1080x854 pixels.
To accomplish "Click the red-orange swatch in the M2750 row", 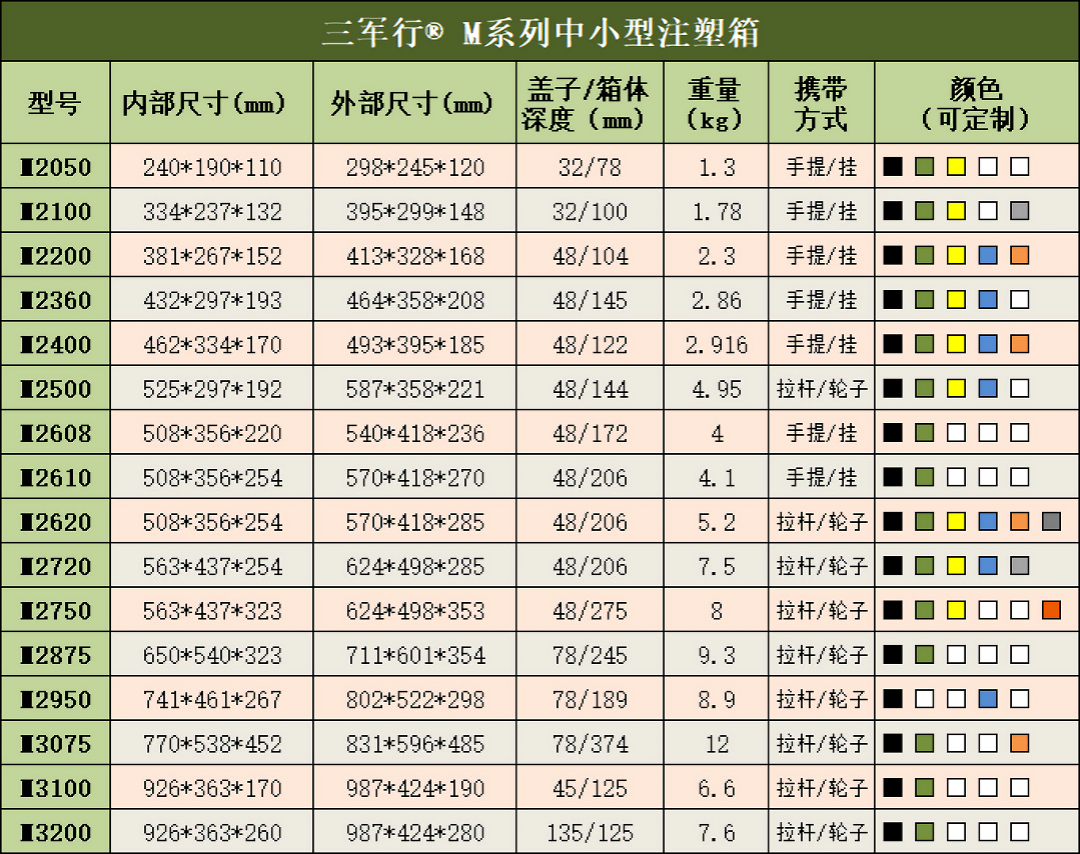I will [x=1051, y=610].
